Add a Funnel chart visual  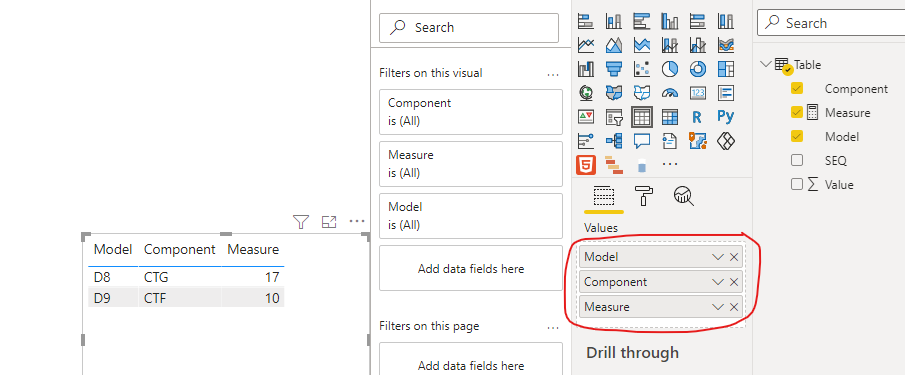point(614,69)
